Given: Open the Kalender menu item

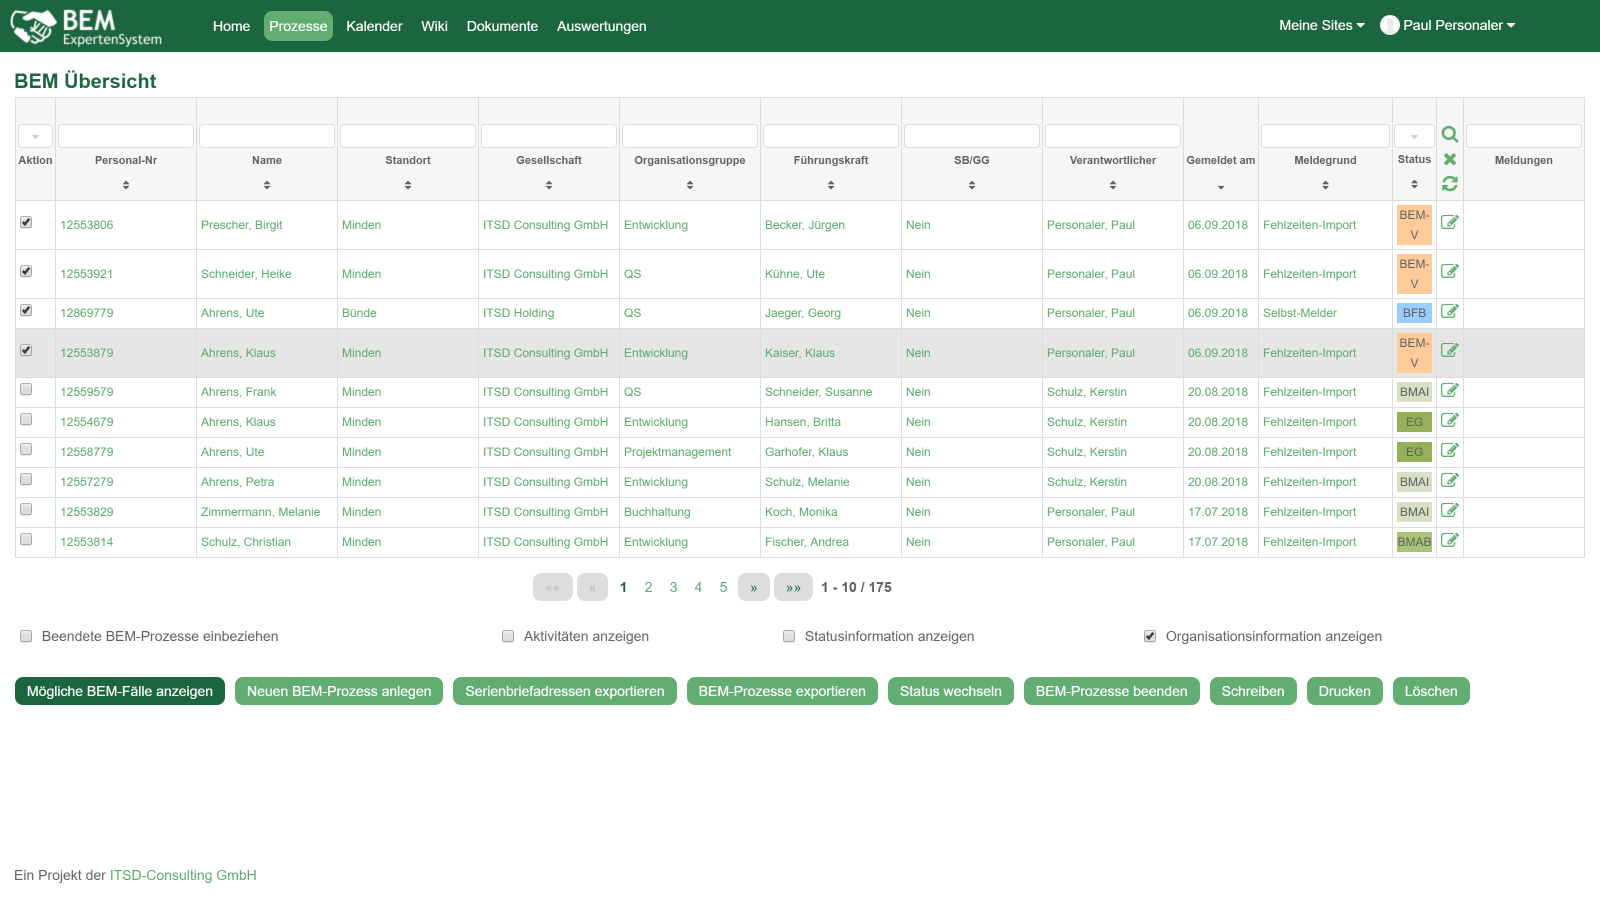Looking at the screenshot, I should tap(374, 26).
